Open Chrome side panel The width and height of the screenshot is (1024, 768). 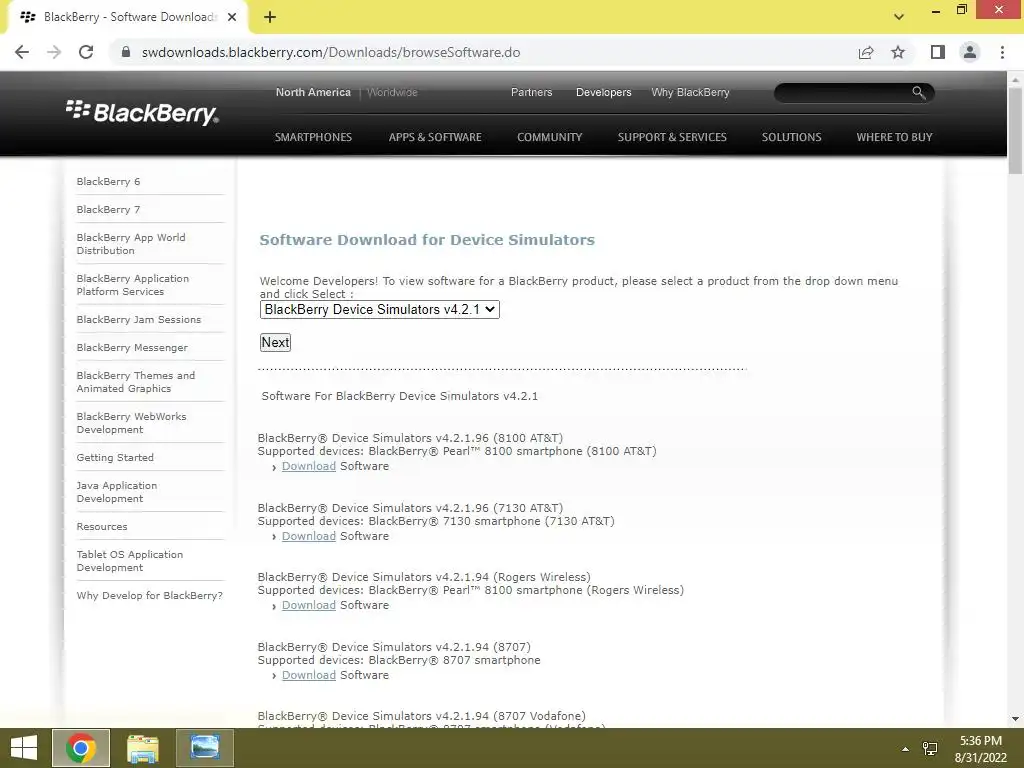(938, 52)
